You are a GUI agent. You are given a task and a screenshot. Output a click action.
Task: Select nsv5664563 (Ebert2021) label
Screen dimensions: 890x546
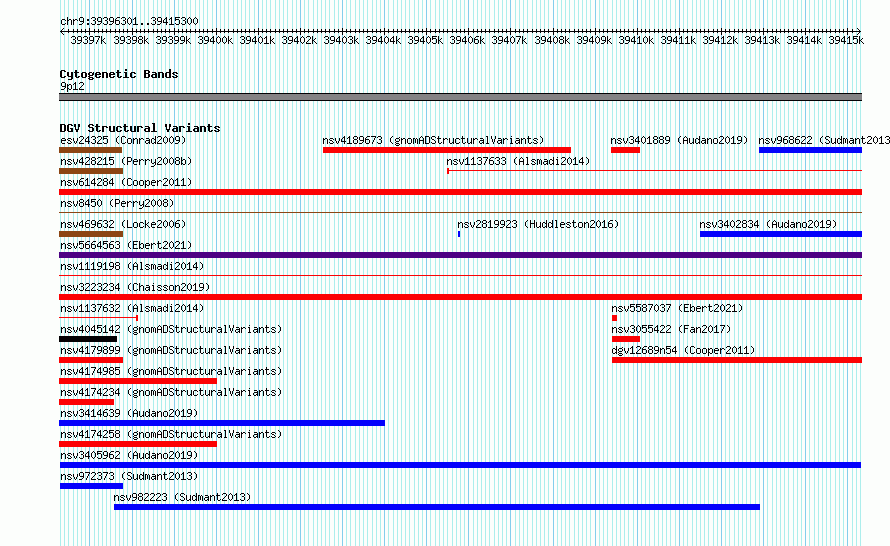[126, 245]
